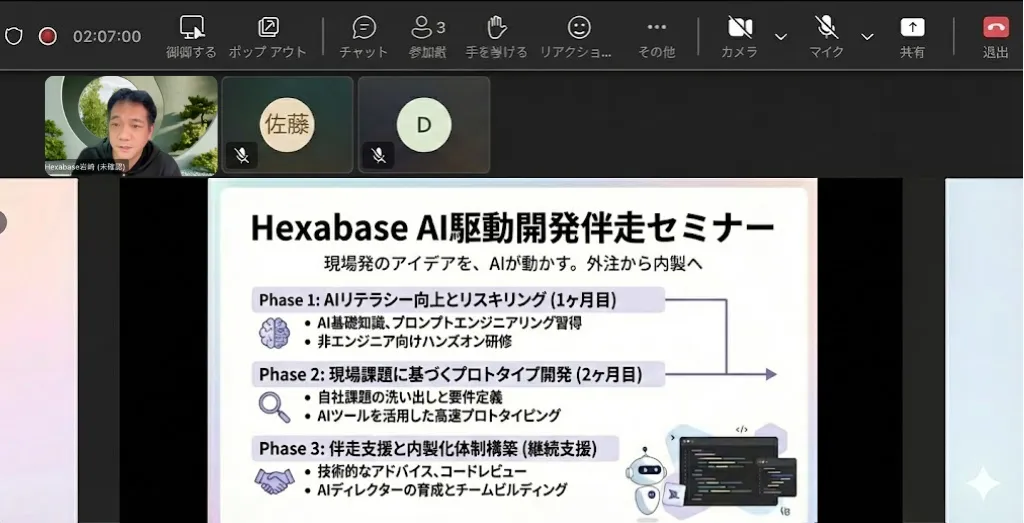Open その他 more options menu
Viewport: 1024px width, 523px height.
656,36
